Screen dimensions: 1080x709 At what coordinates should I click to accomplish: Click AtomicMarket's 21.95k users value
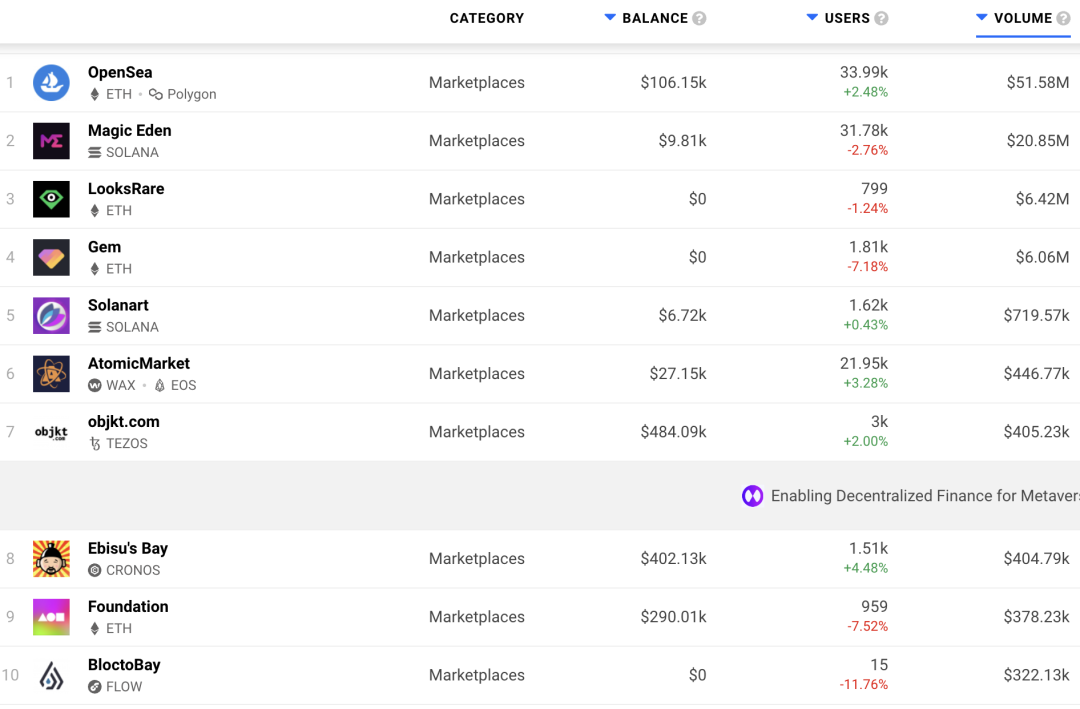coord(864,363)
